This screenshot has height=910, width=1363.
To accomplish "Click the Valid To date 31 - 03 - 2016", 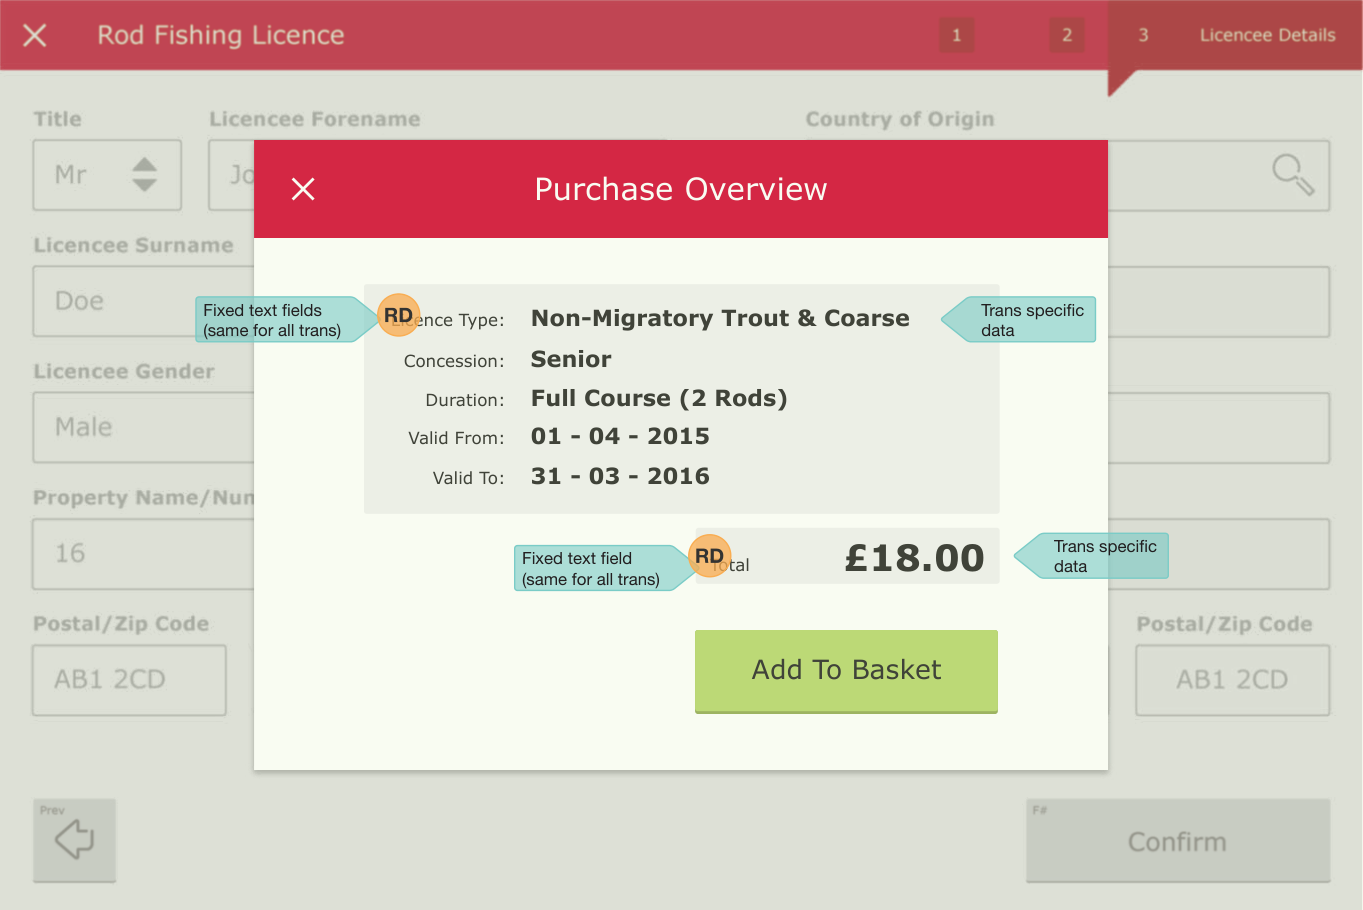I will 620,476.
